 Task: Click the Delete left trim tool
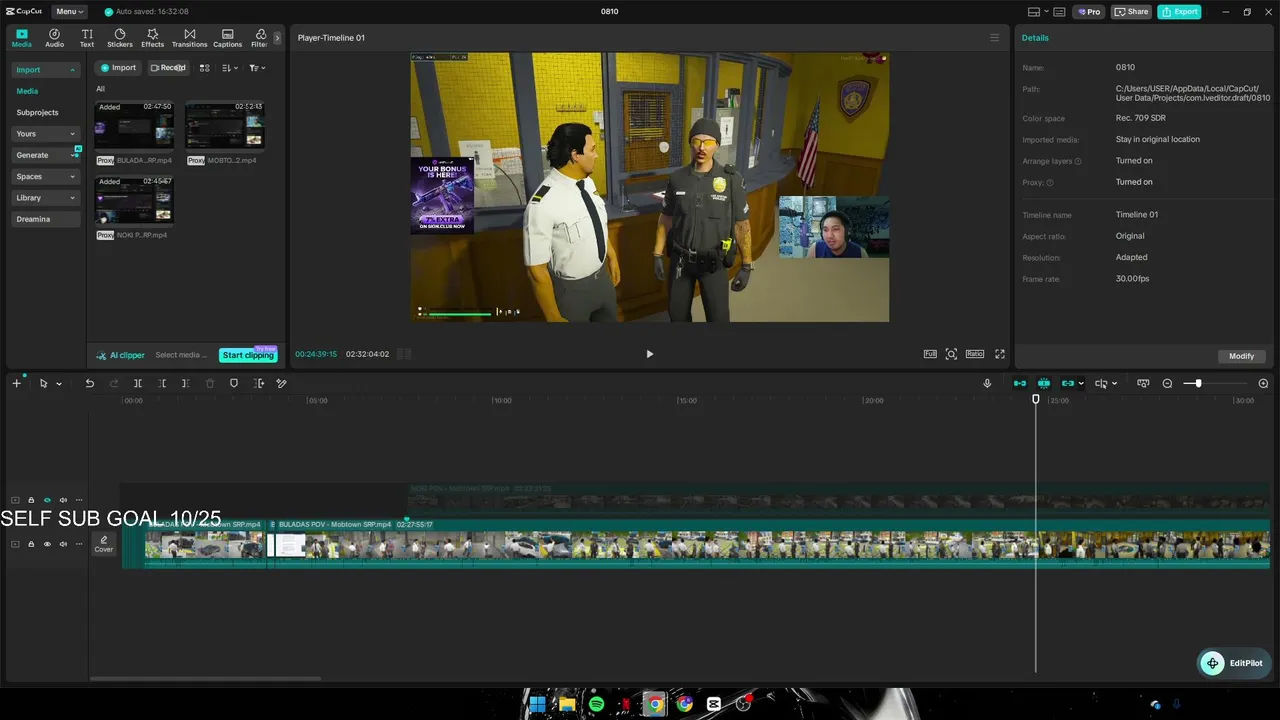coord(162,383)
